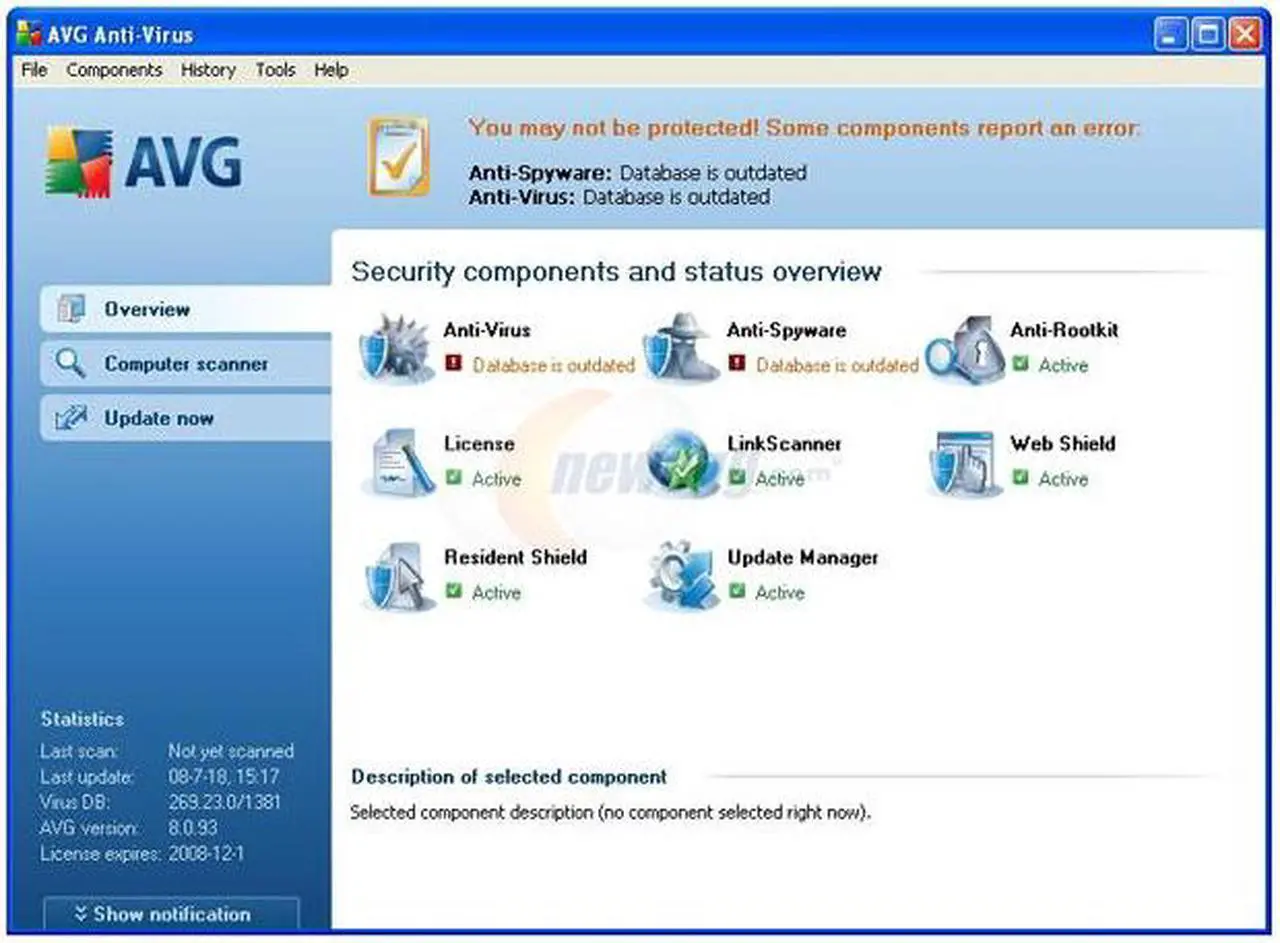Open the Resident Shield icon
This screenshot has height=943, width=1280.
tap(398, 577)
